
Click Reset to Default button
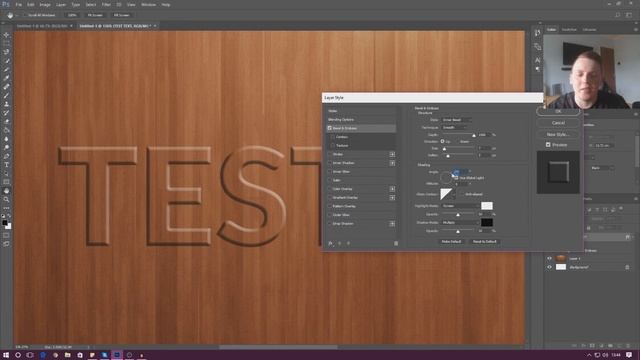point(484,242)
